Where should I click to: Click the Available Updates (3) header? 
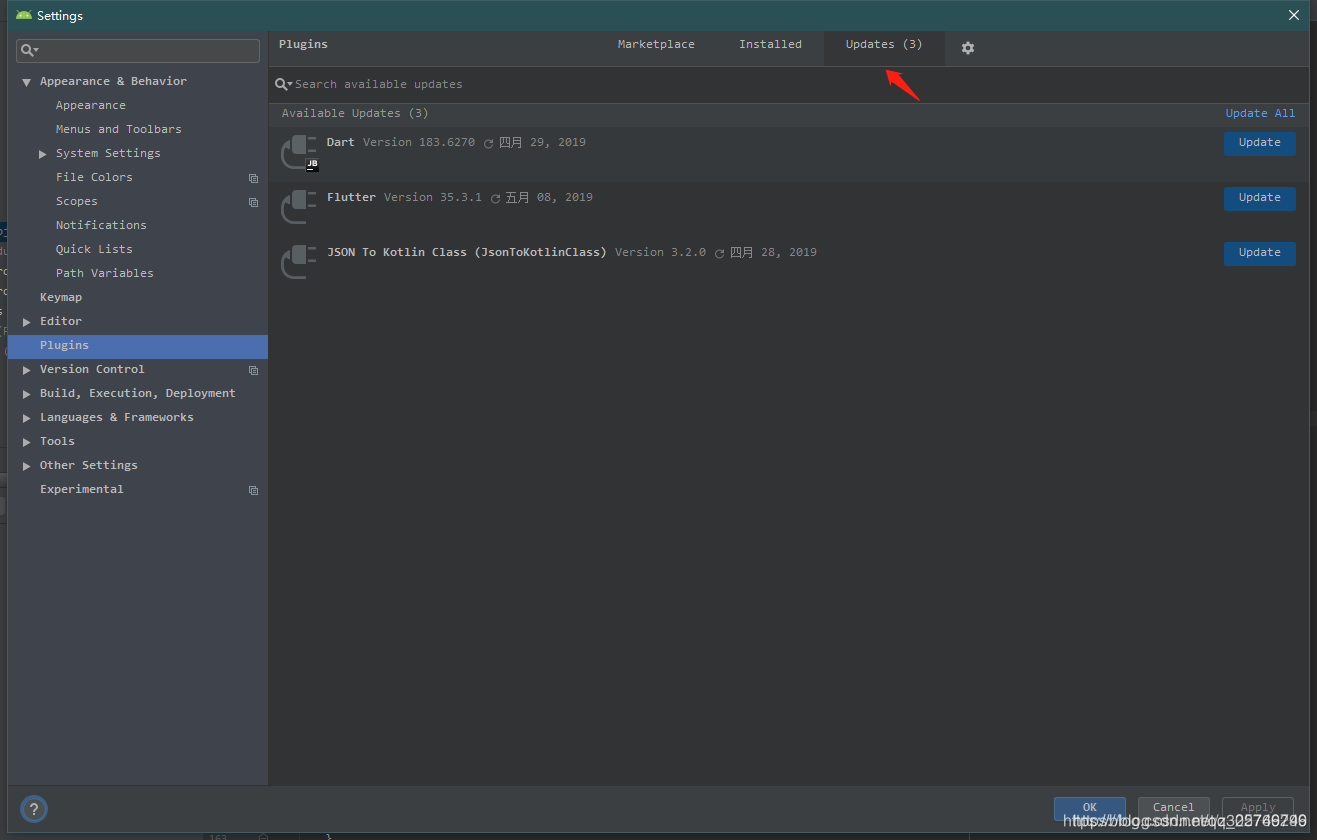[x=355, y=114]
